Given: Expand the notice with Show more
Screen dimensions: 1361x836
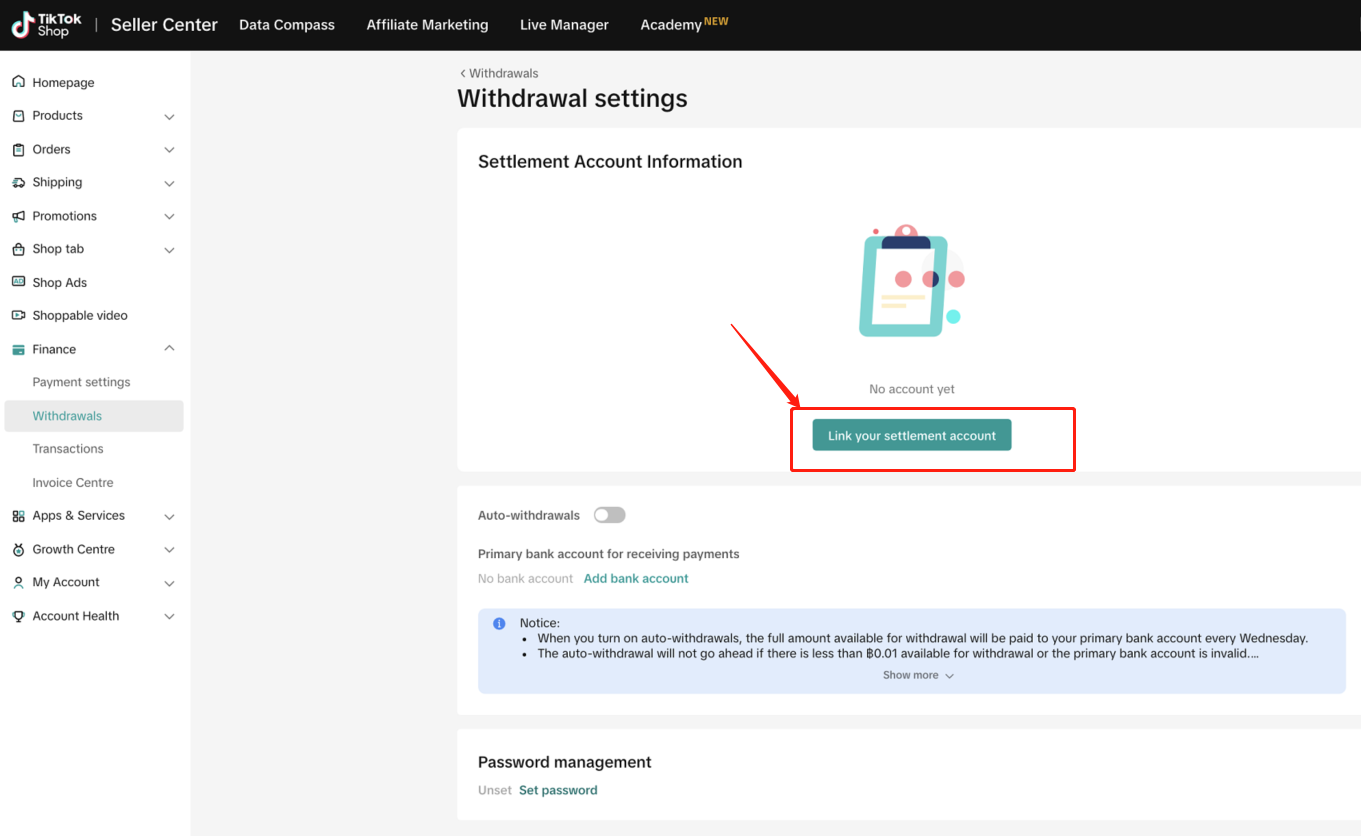Looking at the screenshot, I should point(918,676).
